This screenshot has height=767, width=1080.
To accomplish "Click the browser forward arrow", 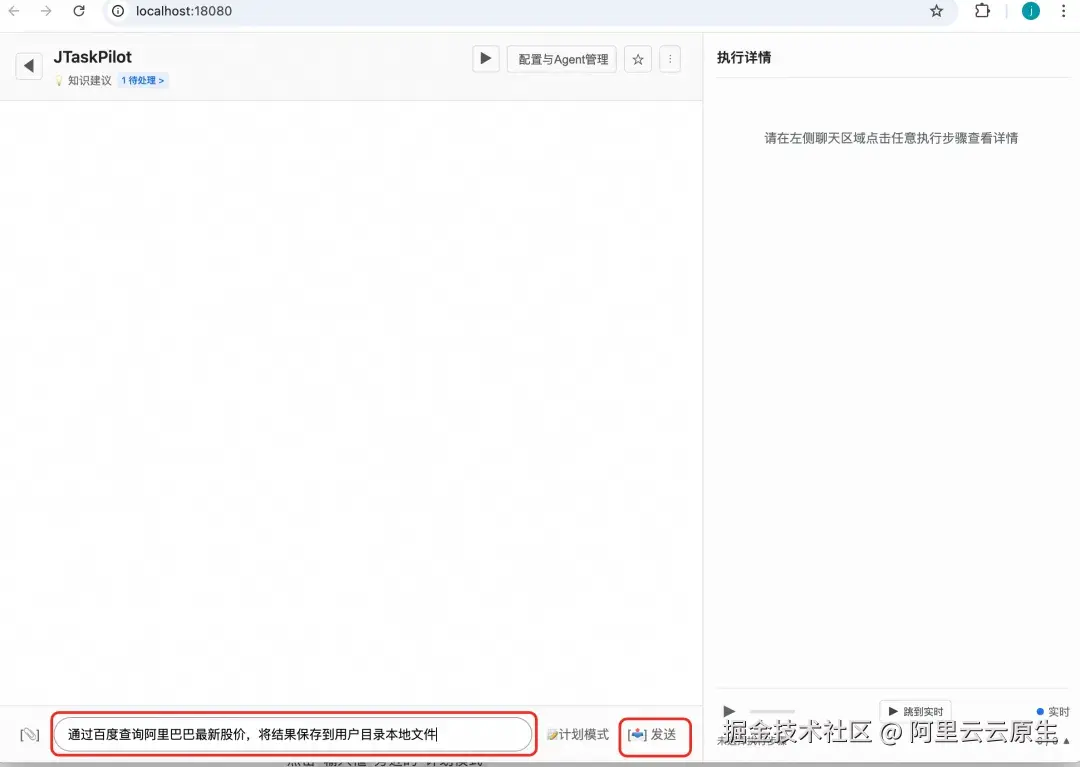I will tap(45, 11).
